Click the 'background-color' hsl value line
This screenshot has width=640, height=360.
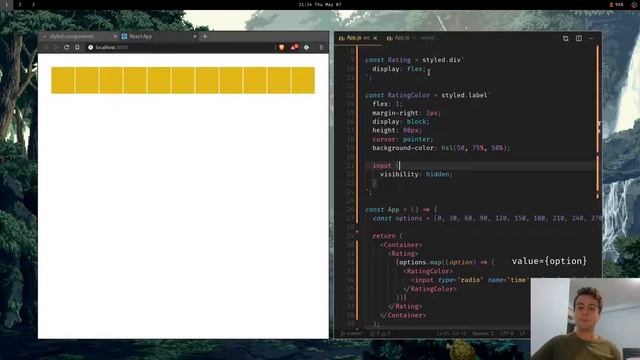(x=441, y=148)
